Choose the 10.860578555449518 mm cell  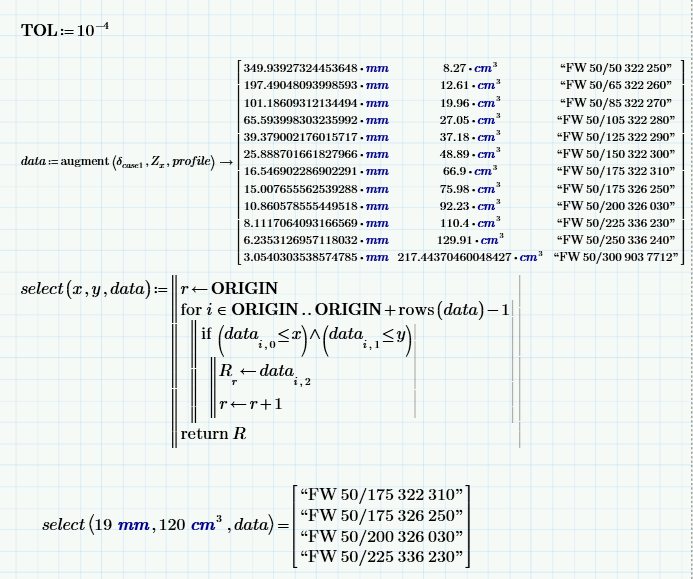click(x=316, y=206)
